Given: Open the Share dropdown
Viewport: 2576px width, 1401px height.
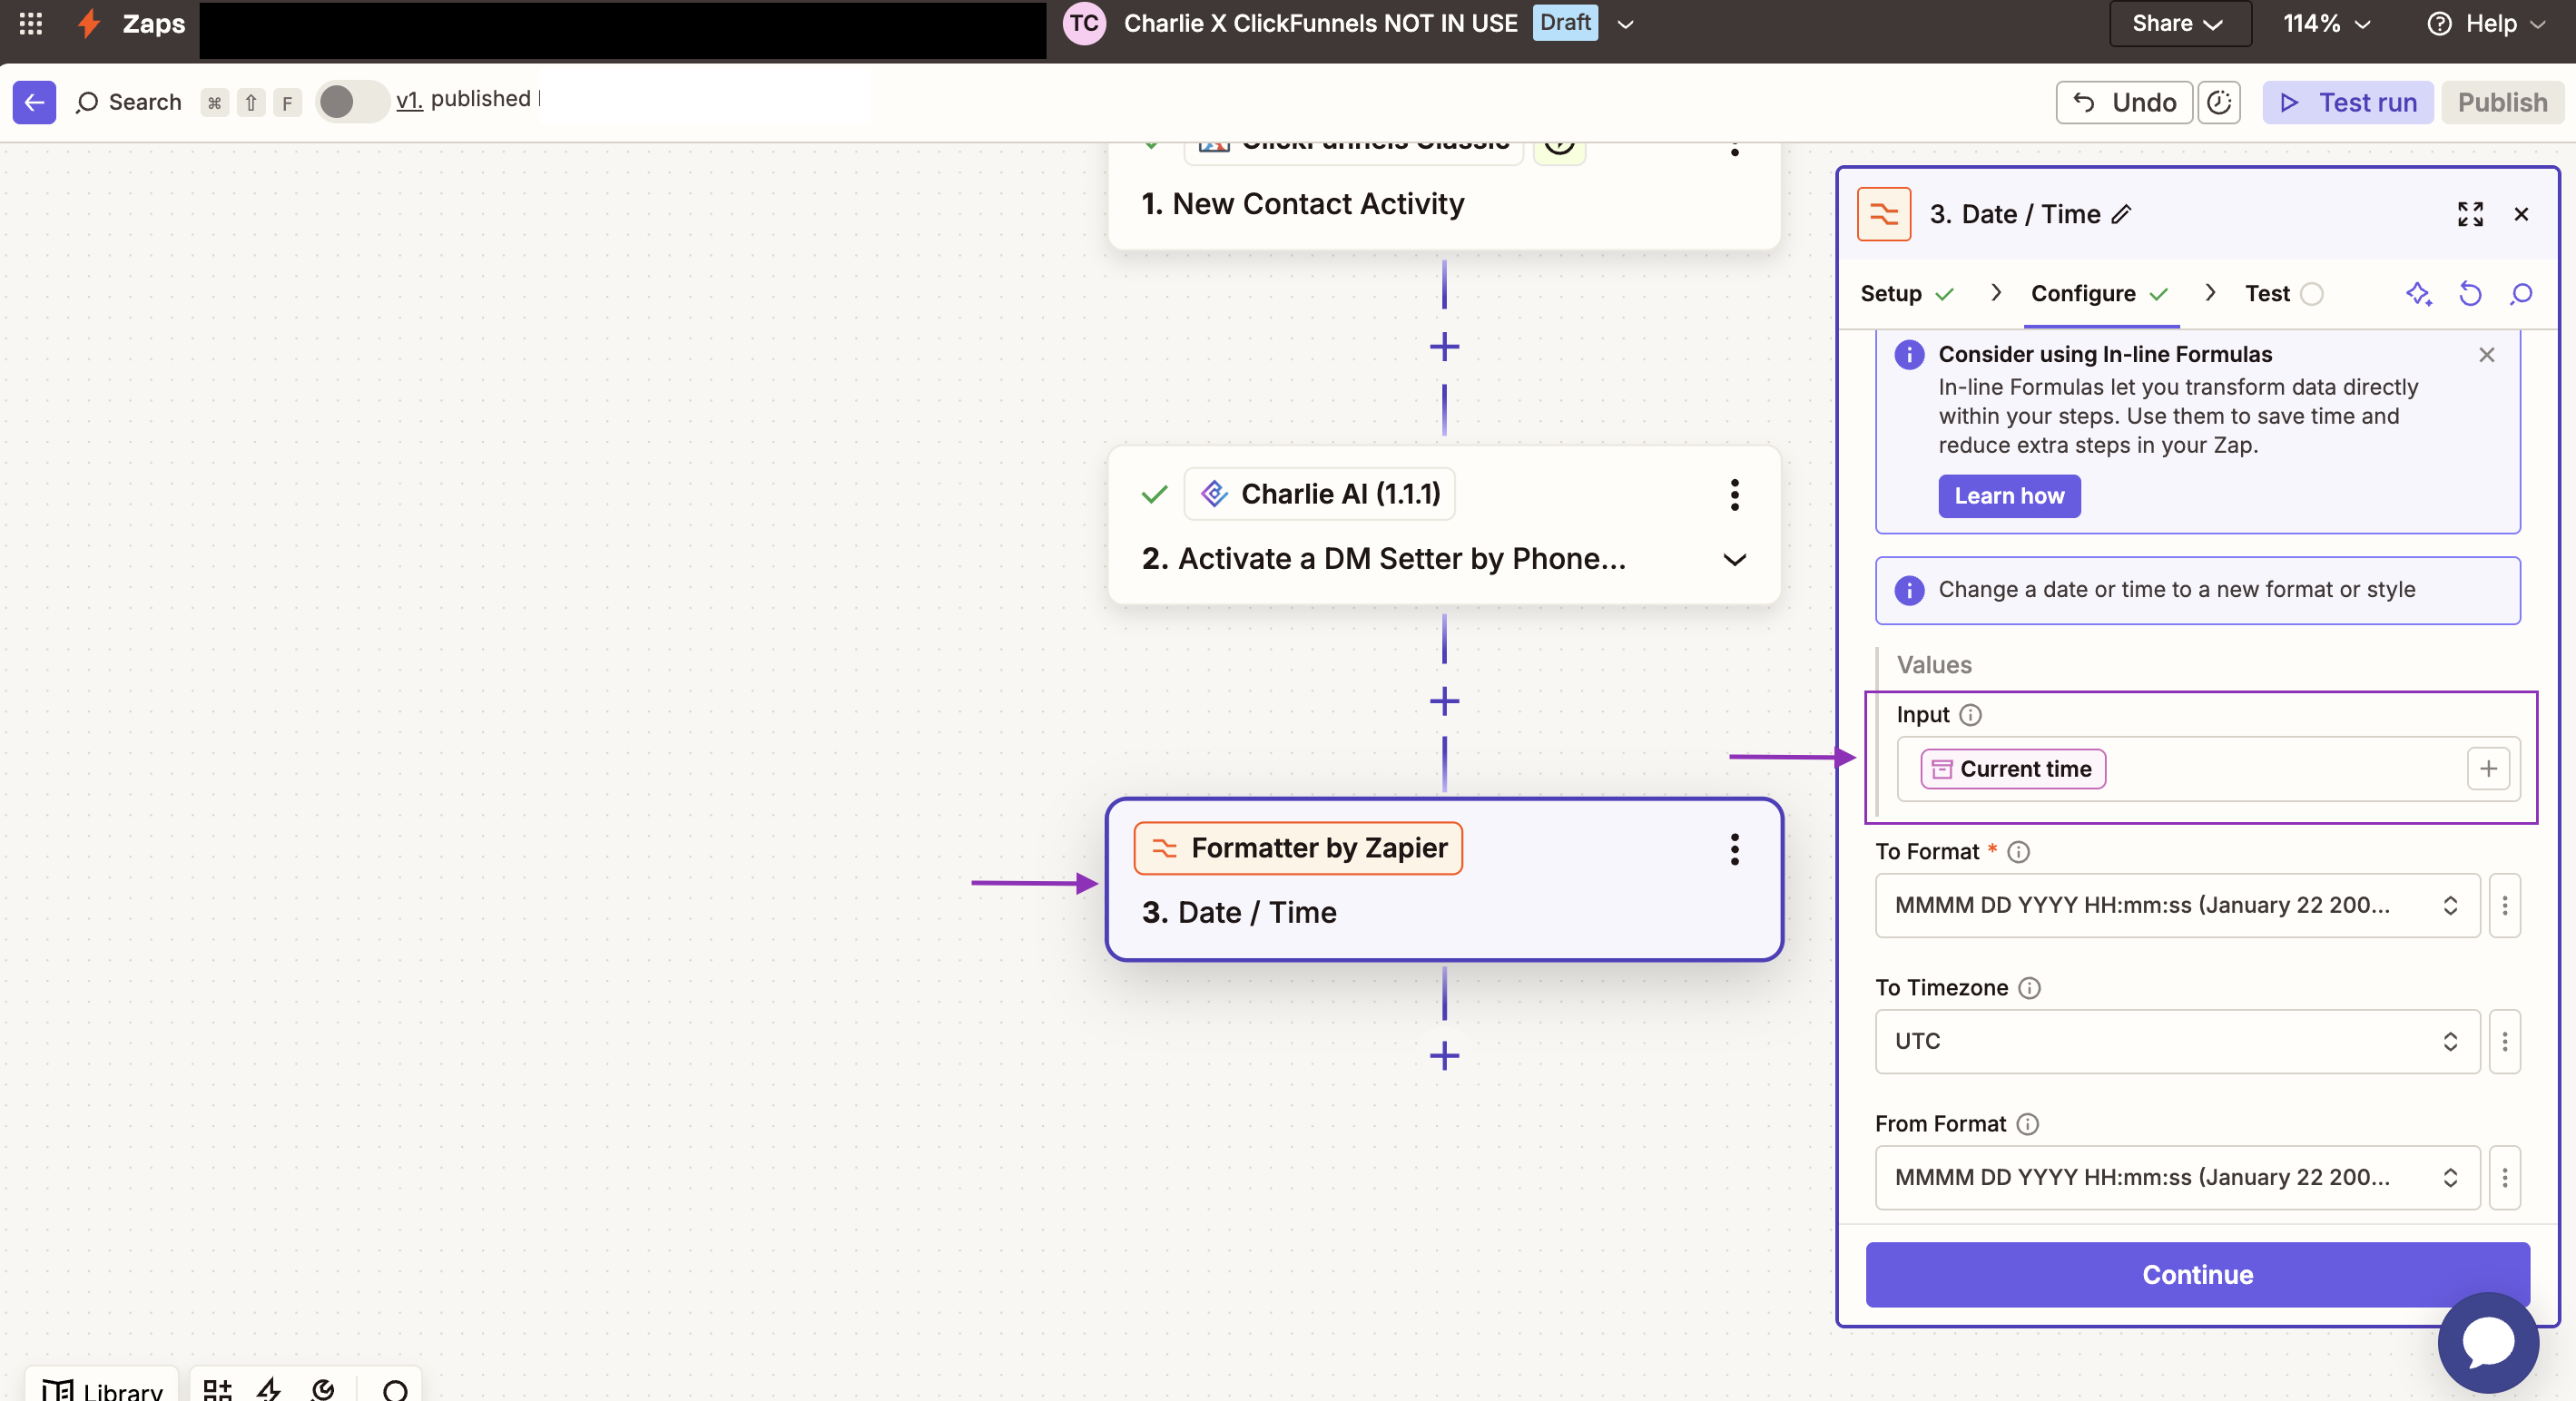Looking at the screenshot, I should [2180, 23].
